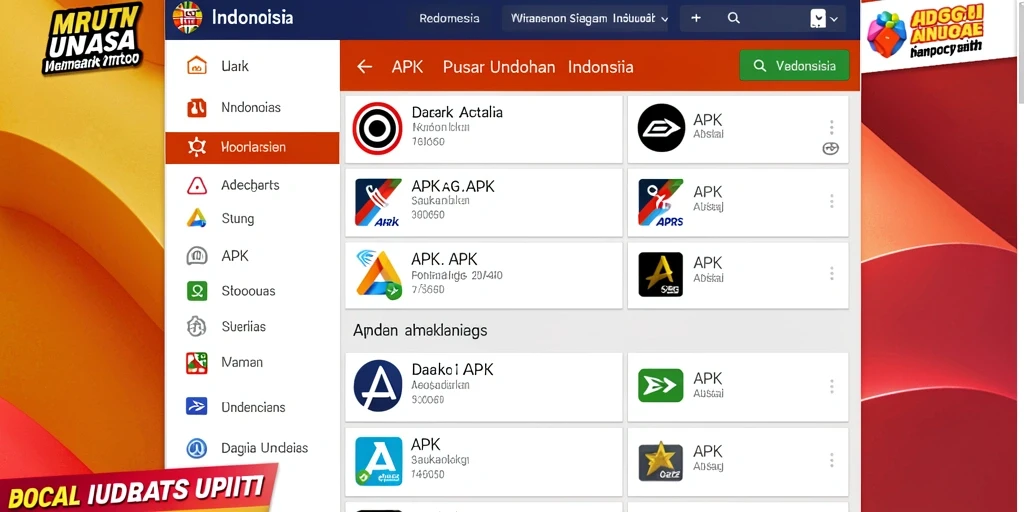
Task: Click the plus icon in top bar
Action: [x=696, y=18]
